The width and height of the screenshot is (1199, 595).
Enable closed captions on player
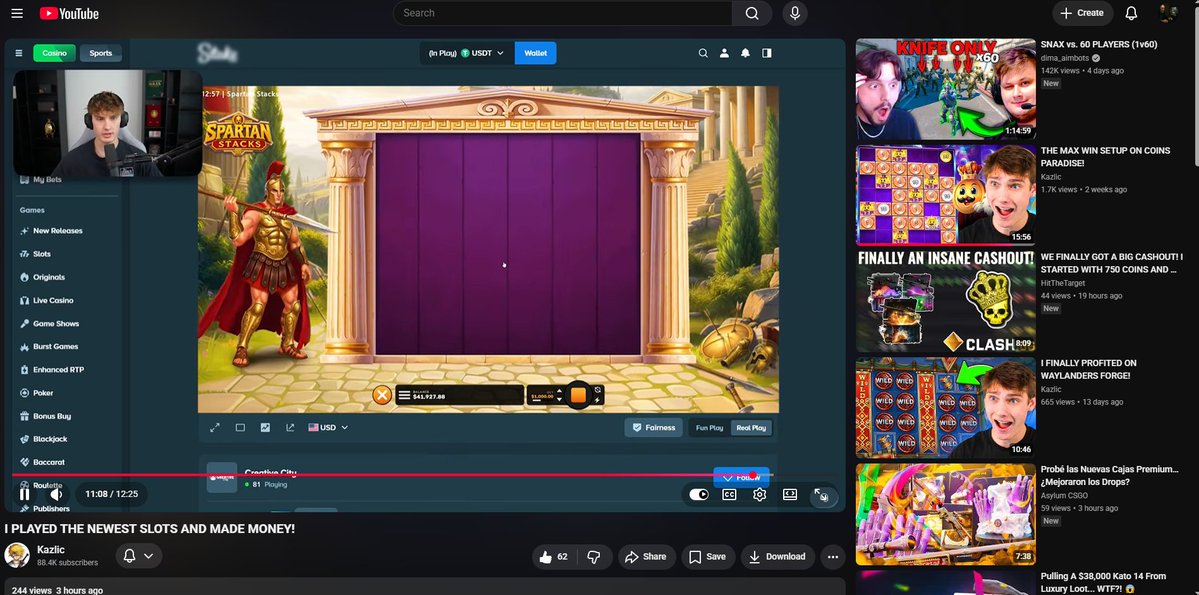(729, 495)
